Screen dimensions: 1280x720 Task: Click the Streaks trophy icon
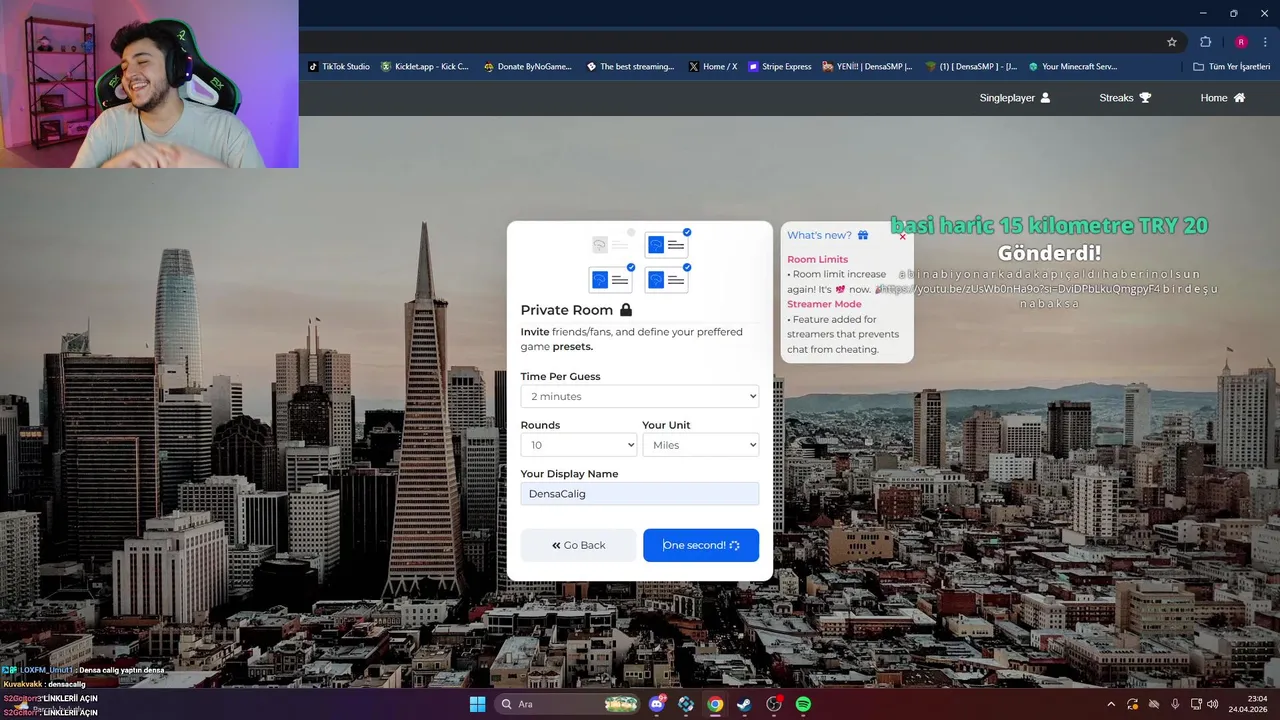(1145, 98)
